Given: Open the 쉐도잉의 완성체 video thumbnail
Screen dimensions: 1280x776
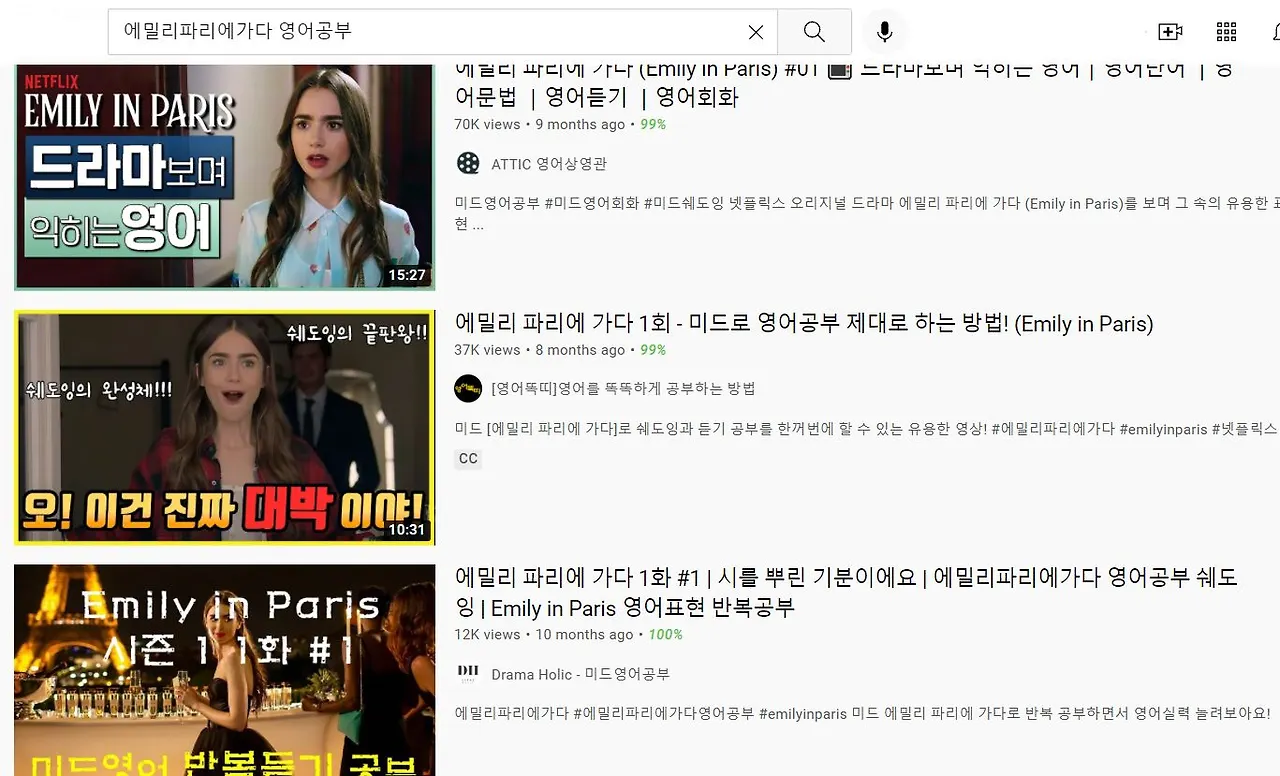Looking at the screenshot, I should (224, 429).
